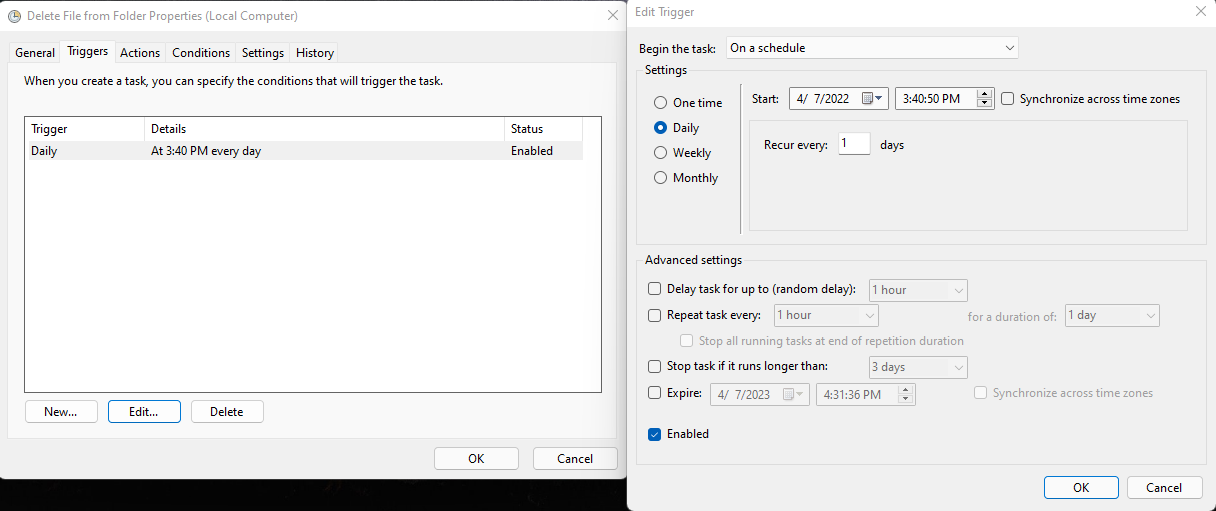This screenshot has width=1216, height=511.
Task: Open the random delay 1 hour dropdown
Action: point(918,290)
